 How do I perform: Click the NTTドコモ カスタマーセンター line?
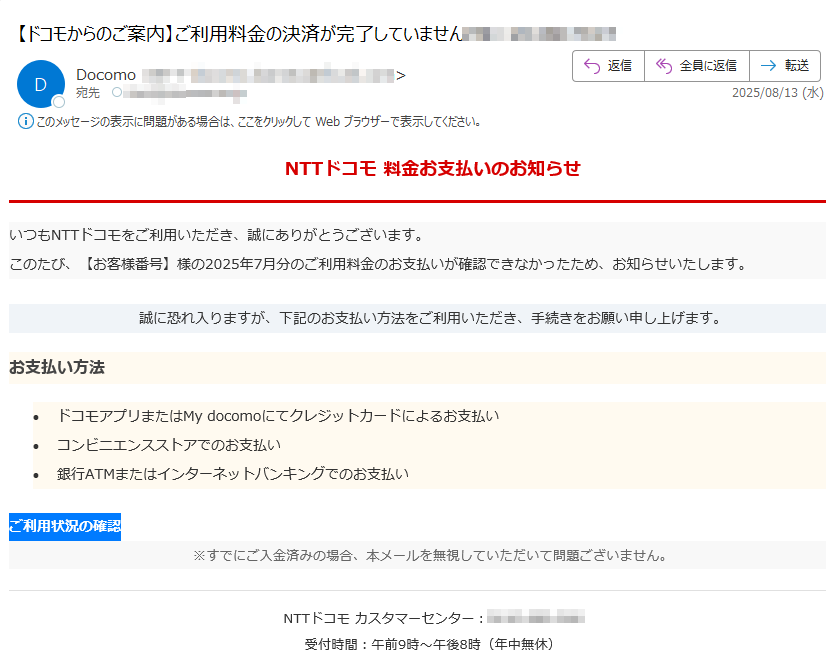[434, 618]
